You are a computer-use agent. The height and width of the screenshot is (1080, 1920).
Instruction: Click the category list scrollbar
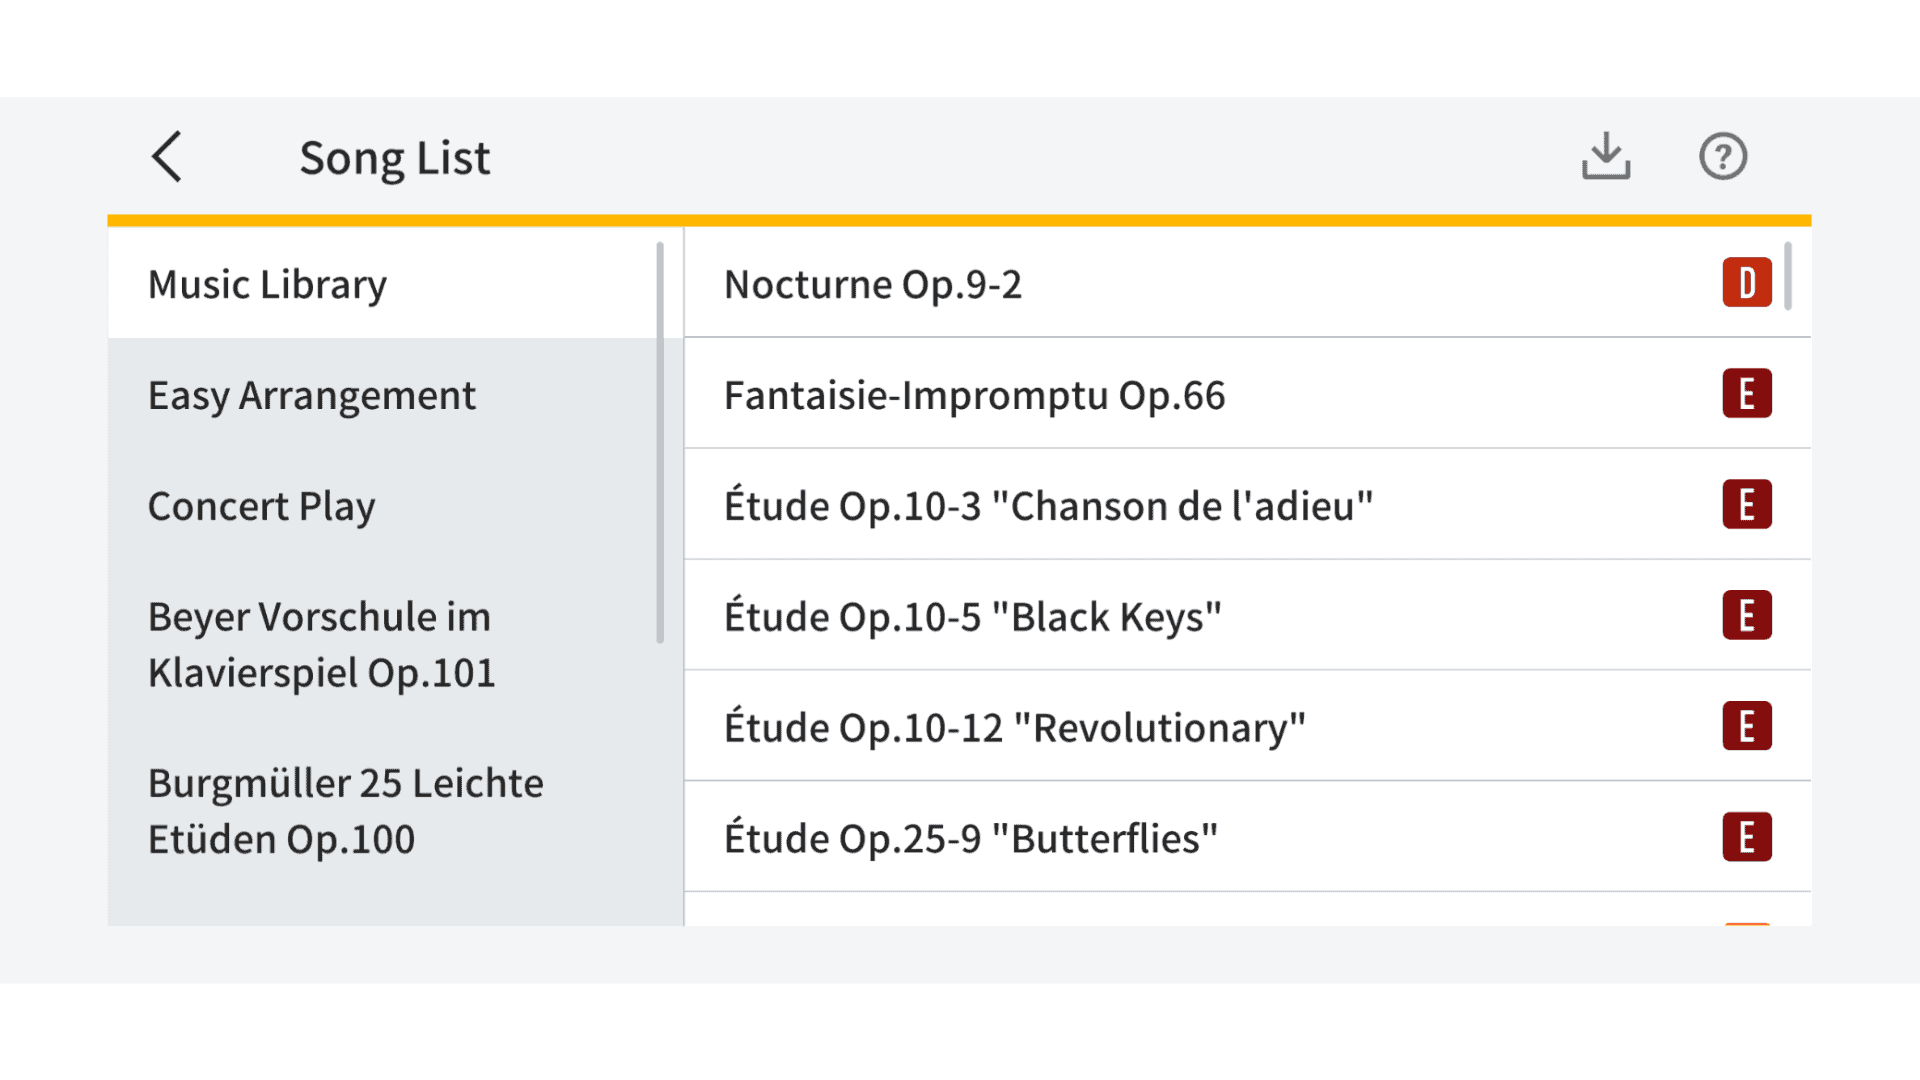660,442
